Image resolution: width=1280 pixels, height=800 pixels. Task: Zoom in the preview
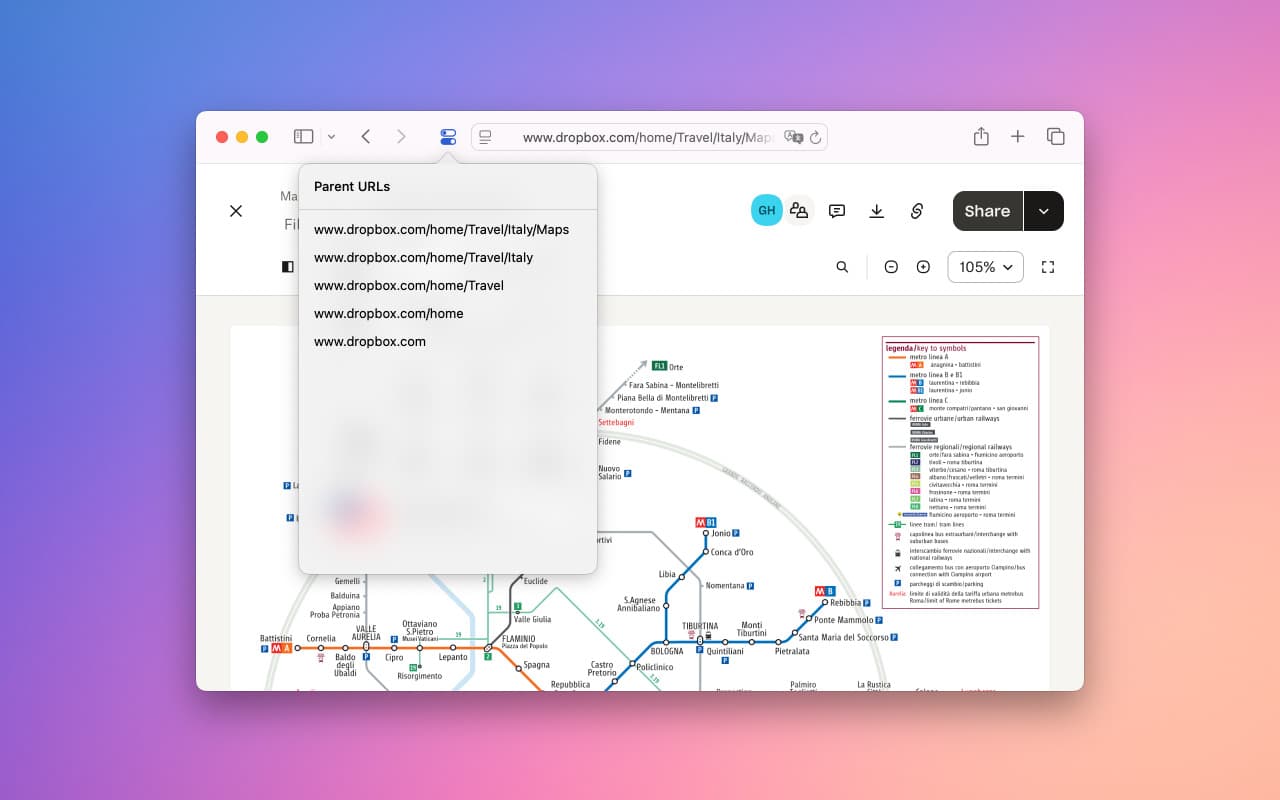tap(923, 267)
